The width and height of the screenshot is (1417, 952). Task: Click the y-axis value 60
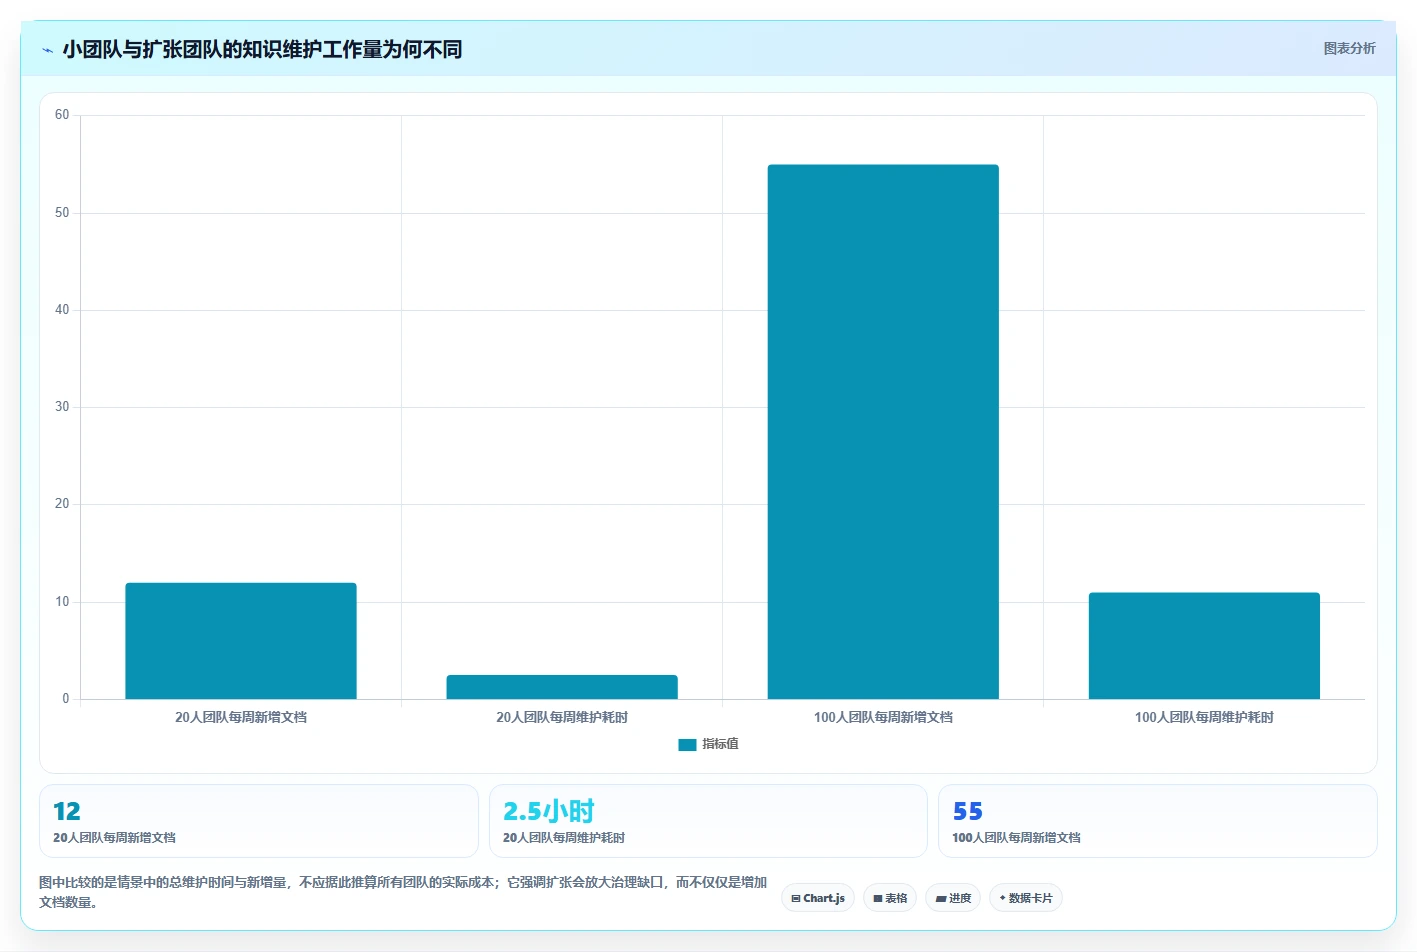click(x=62, y=115)
